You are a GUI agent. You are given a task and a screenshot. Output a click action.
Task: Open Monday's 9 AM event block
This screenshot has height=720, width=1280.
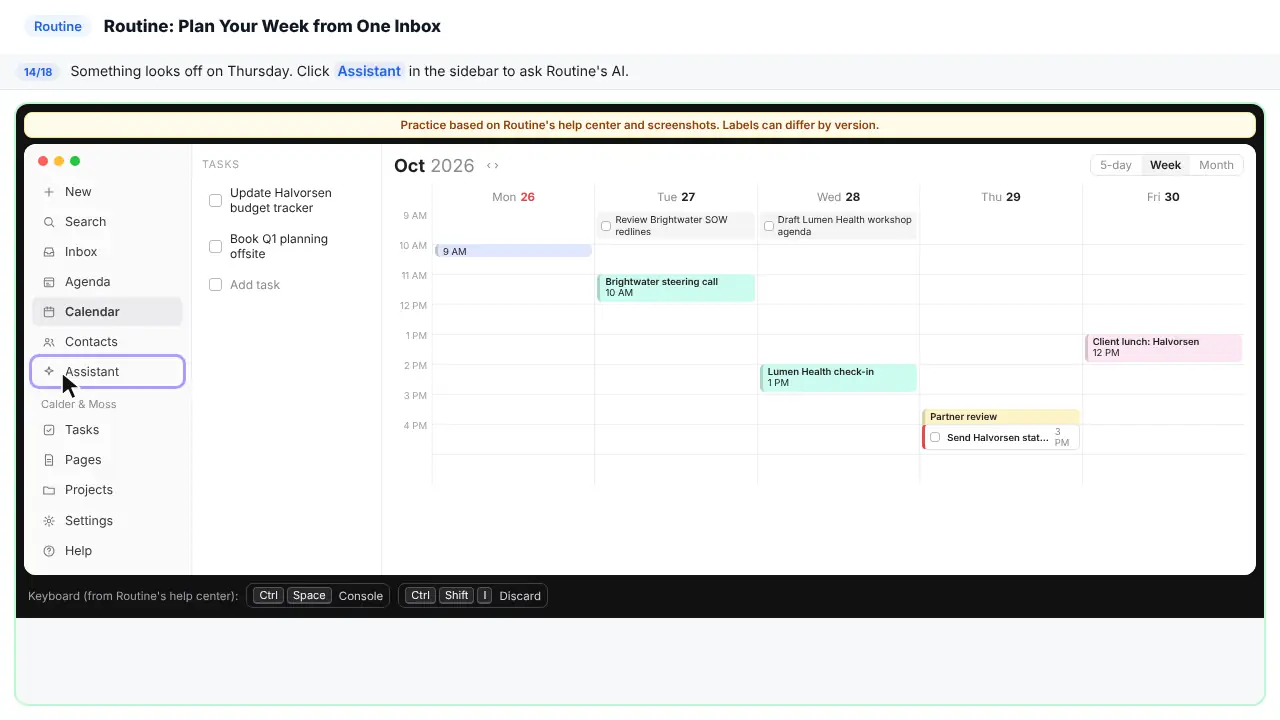pos(513,251)
